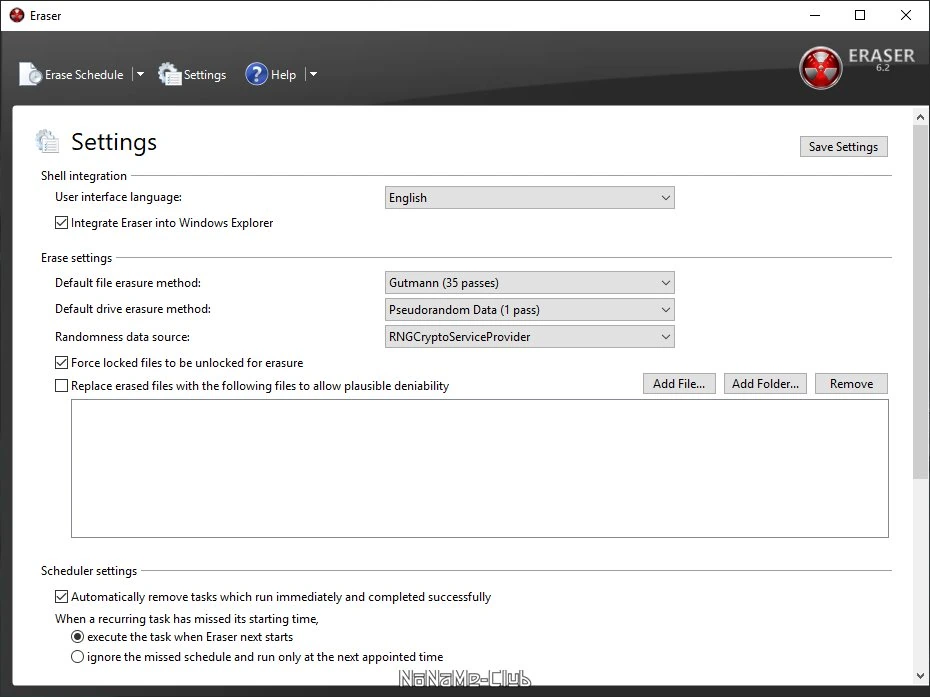Click the Erase Schedule toolbar label
Screen dimensions: 930x697
(x=84, y=75)
